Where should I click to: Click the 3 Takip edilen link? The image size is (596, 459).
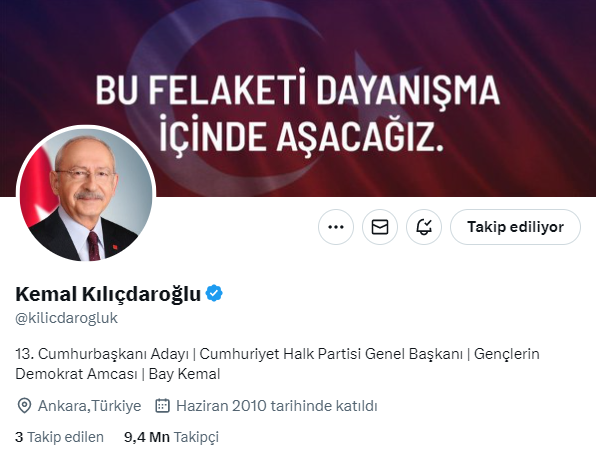coord(59,437)
